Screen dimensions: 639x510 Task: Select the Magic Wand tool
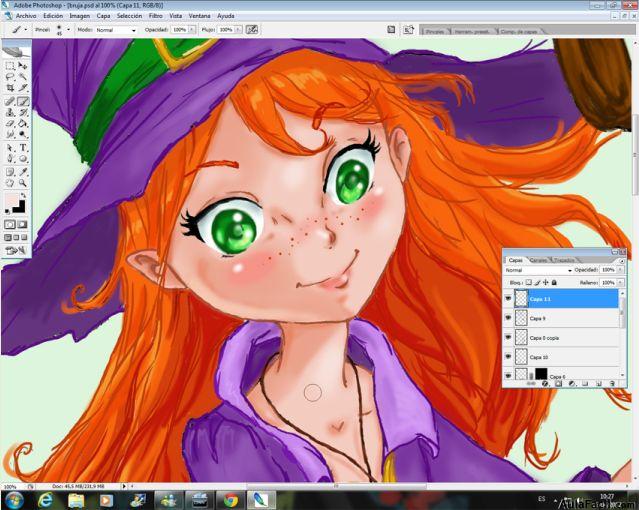[23, 77]
